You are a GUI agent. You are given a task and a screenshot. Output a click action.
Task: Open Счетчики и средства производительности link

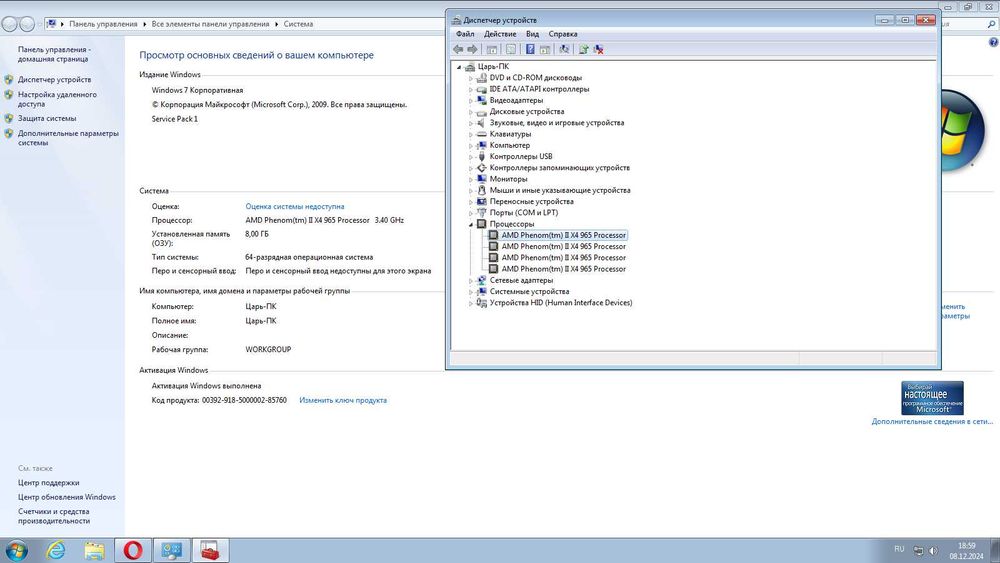coord(54,516)
